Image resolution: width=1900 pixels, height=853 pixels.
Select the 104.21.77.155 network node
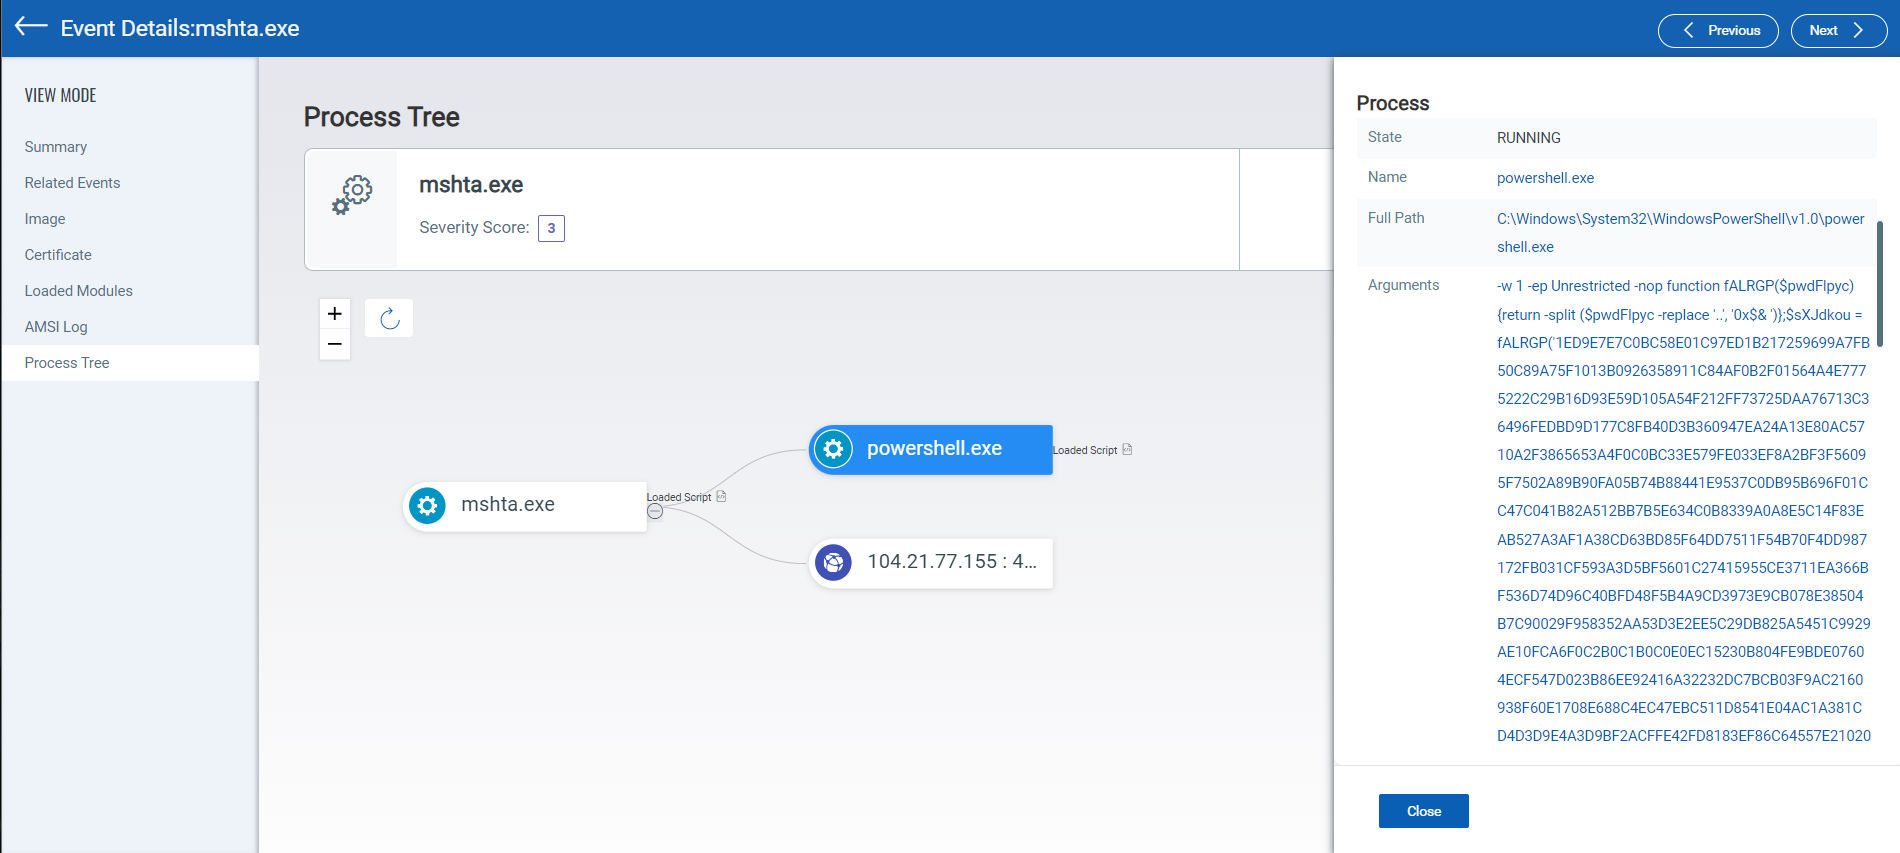tap(930, 562)
